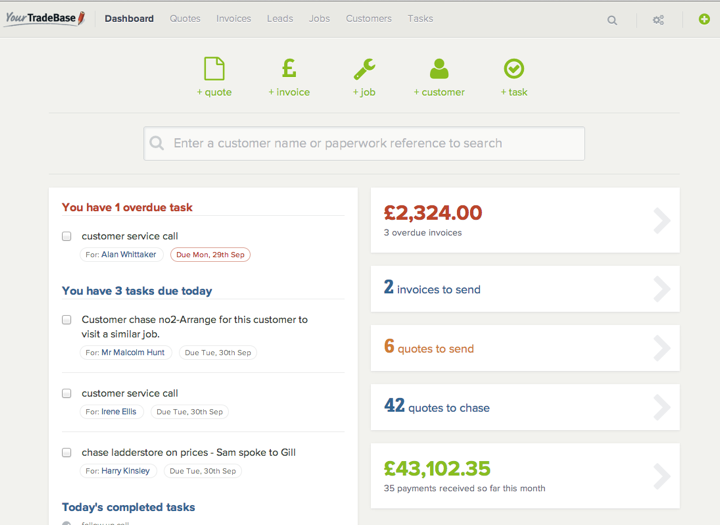
Task: Tick the chase ladderstore on prices checkbox
Action: click(x=67, y=452)
